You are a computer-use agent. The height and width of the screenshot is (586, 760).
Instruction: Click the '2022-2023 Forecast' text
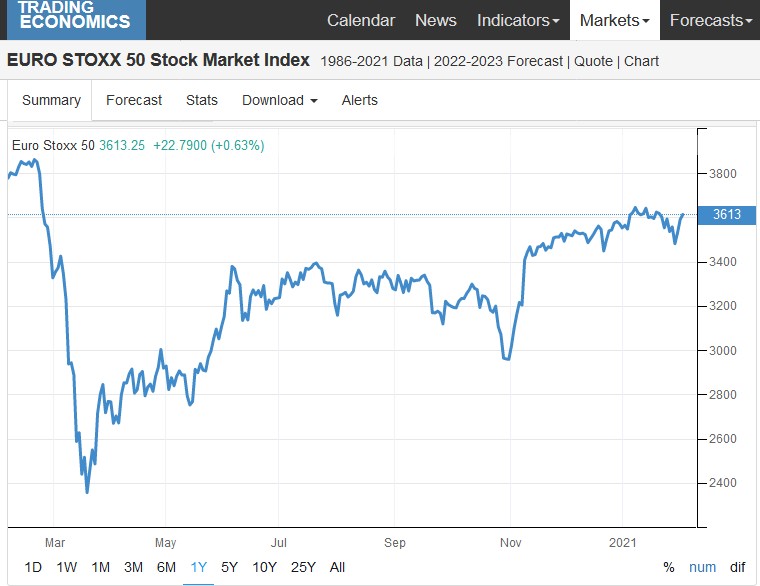click(498, 61)
